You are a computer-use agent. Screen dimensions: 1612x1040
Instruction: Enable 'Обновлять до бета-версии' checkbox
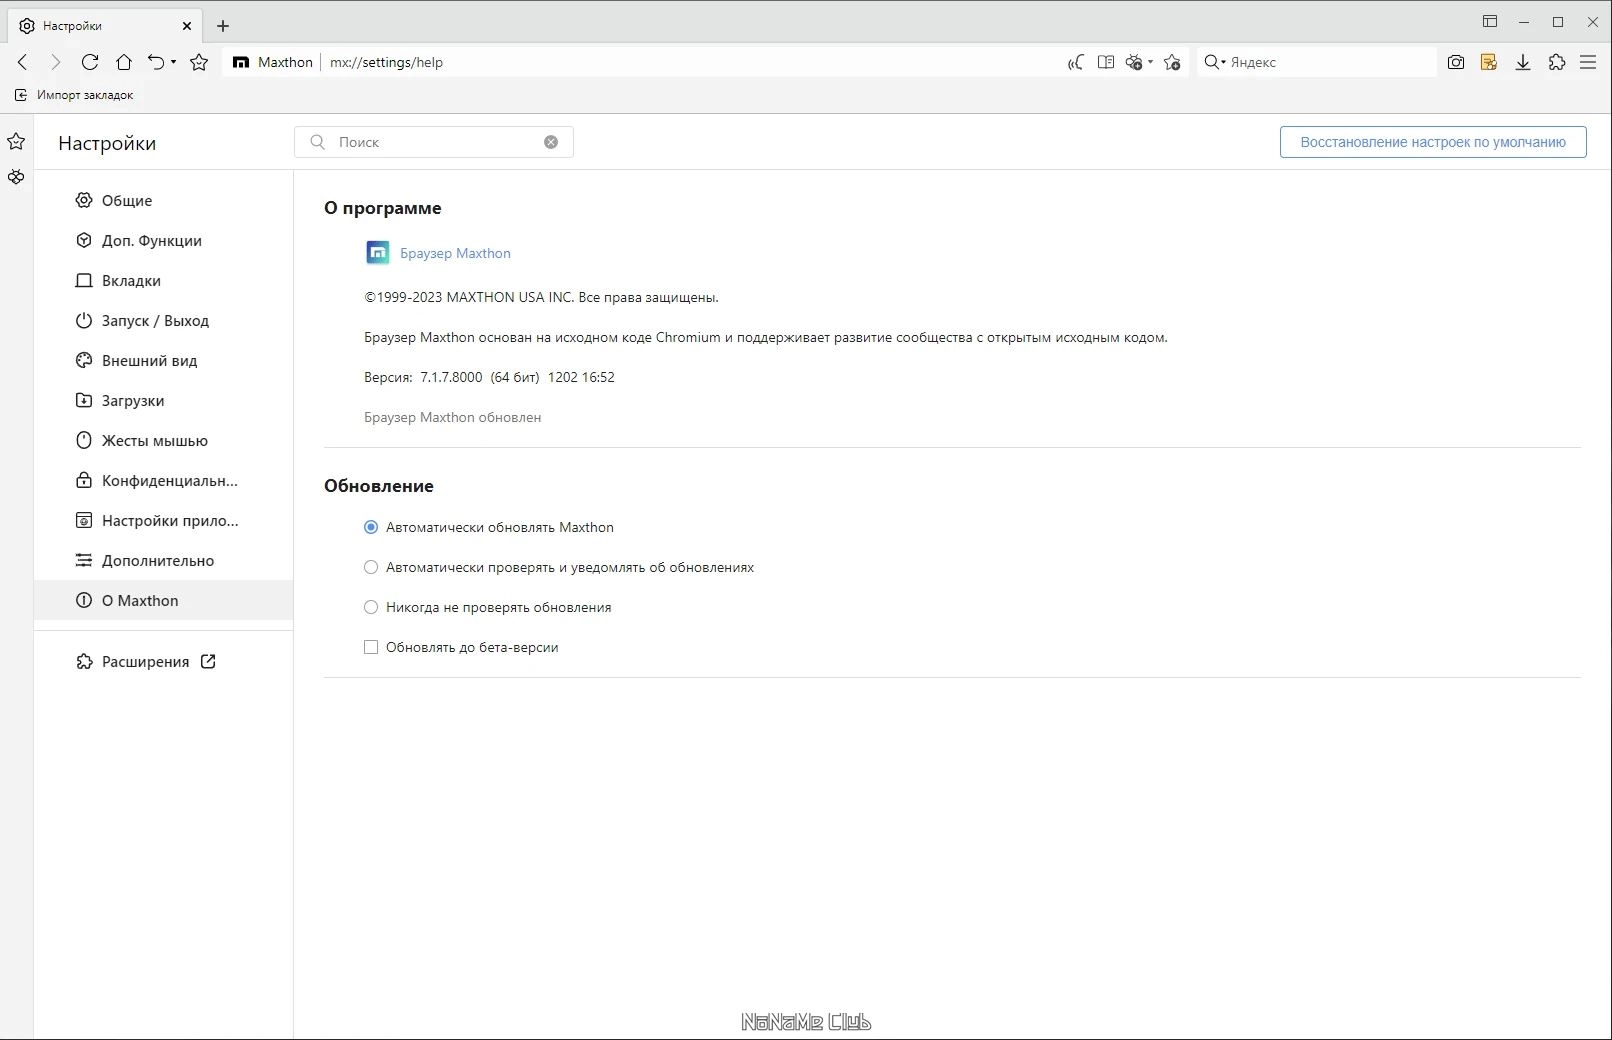(371, 647)
